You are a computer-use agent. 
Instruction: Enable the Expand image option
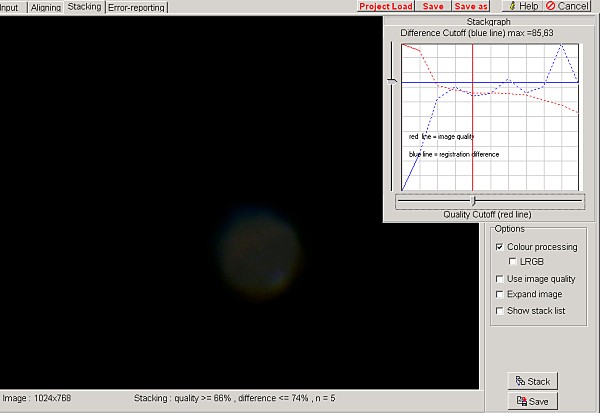tap(500, 295)
